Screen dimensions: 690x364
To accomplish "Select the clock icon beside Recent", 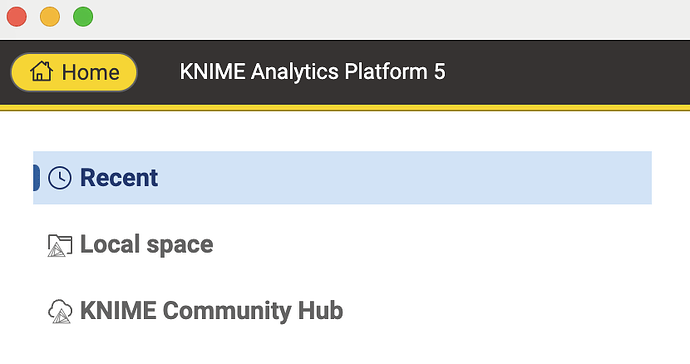I will pos(60,178).
